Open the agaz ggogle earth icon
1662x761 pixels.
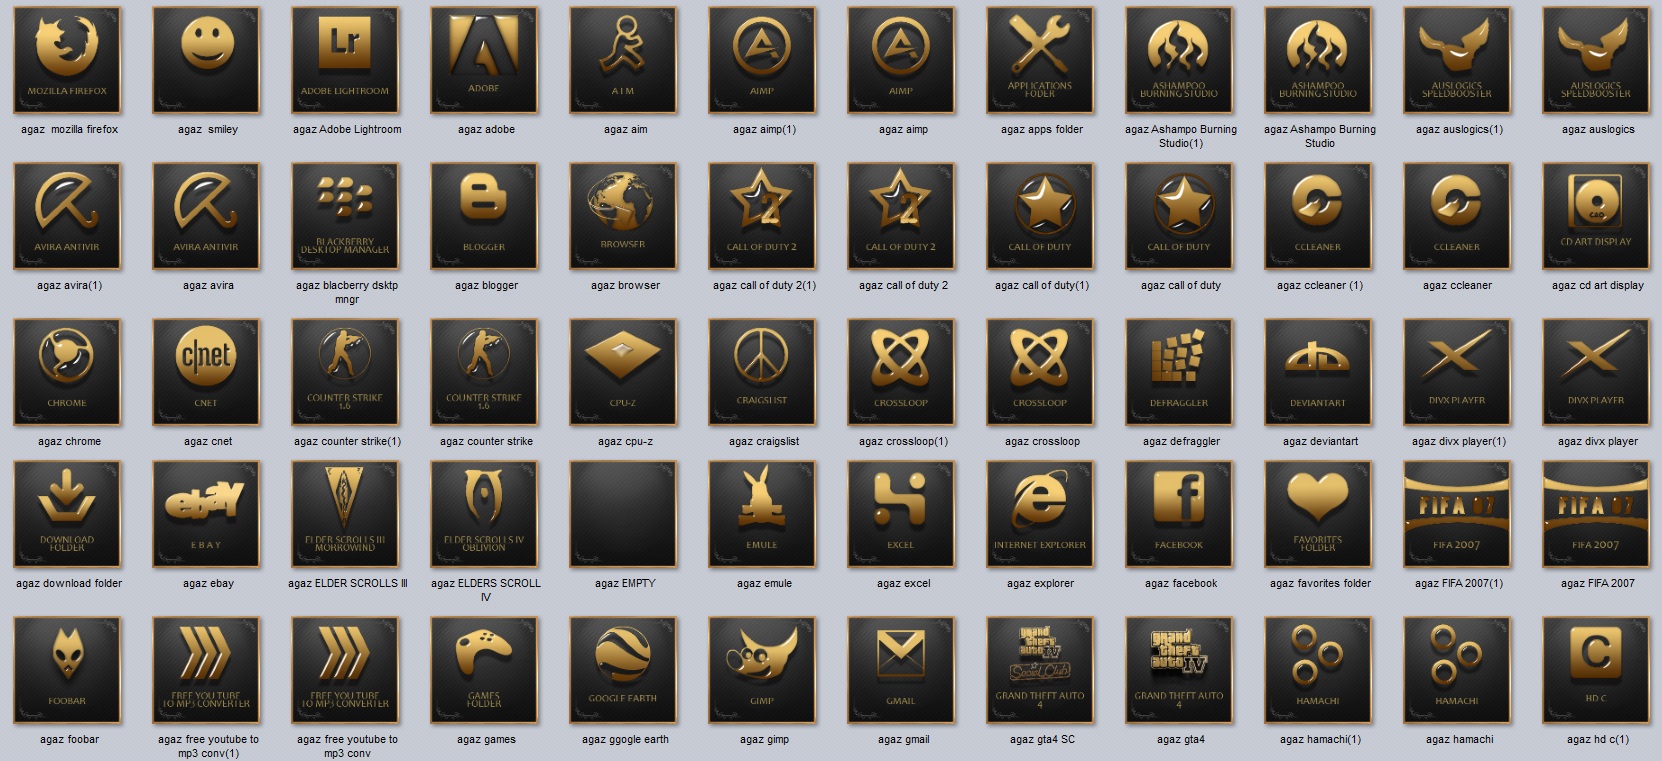pyautogui.click(x=624, y=670)
